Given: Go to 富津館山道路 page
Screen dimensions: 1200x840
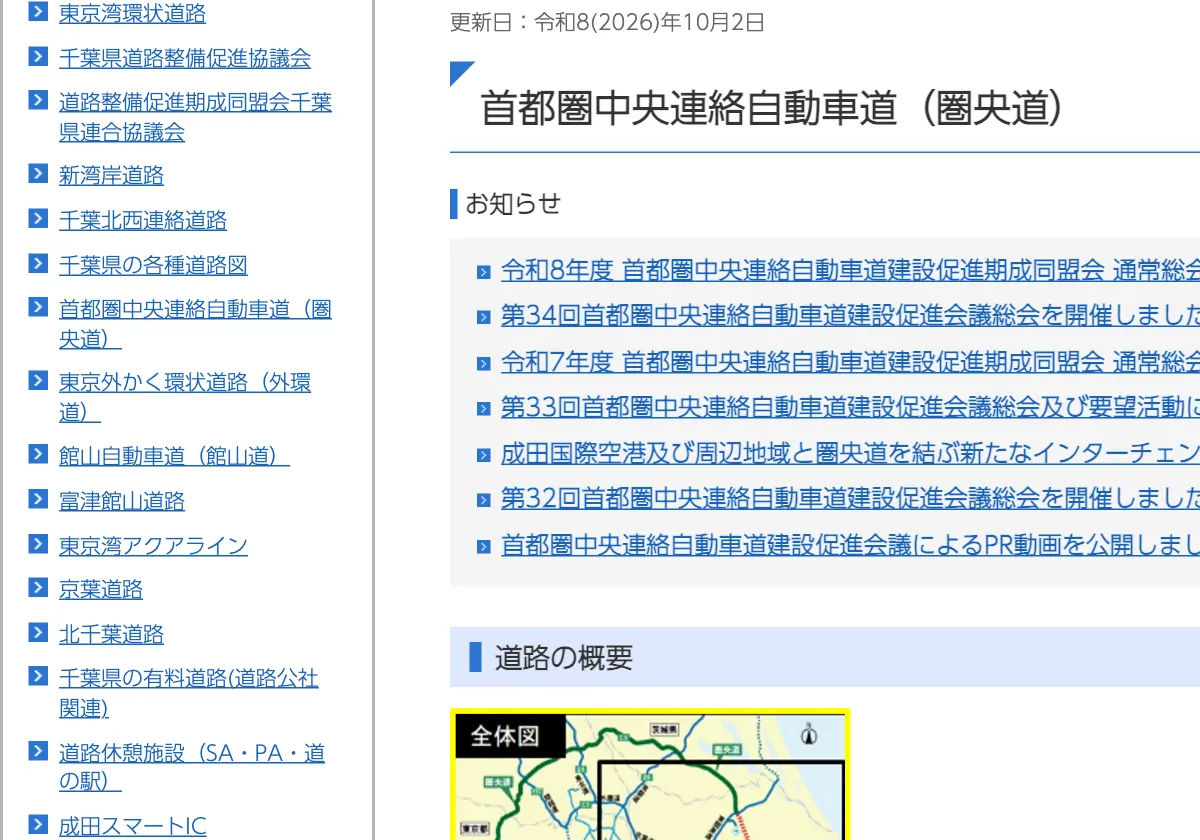Looking at the screenshot, I should (122, 501).
